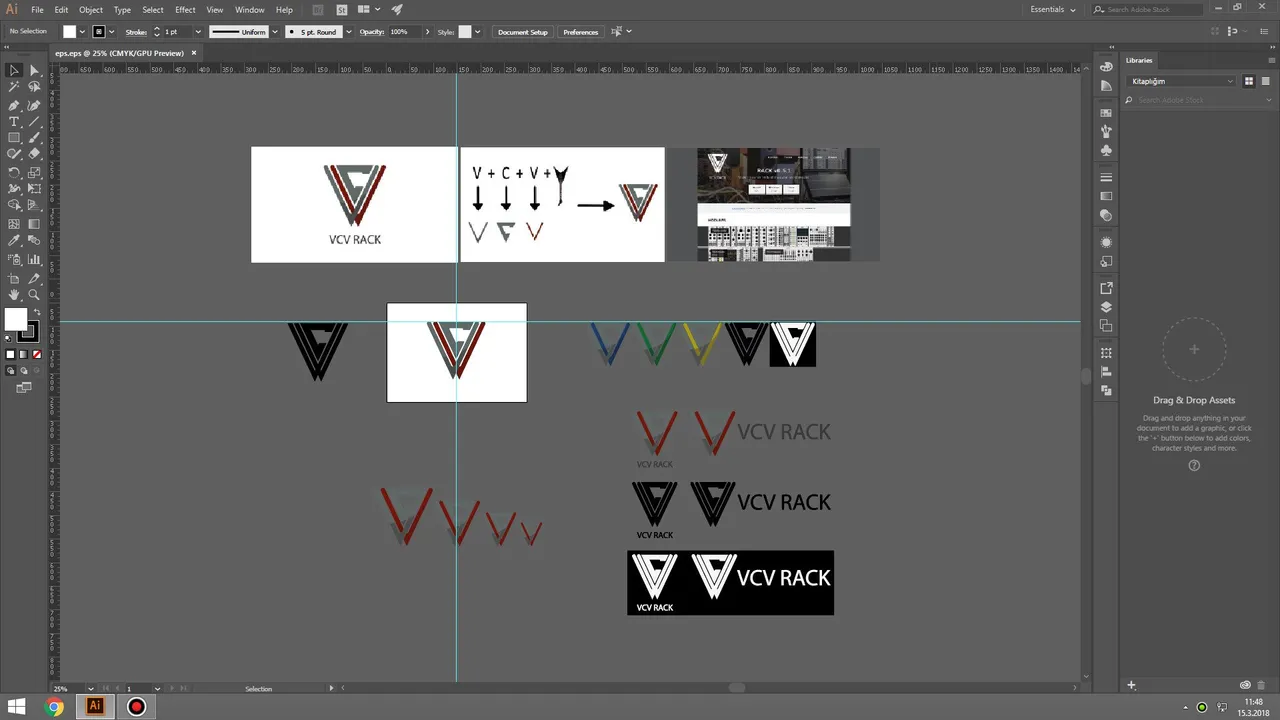Select the Selection tool (black arrow)
Image resolution: width=1280 pixels, height=720 pixels.
pyautogui.click(x=14, y=70)
